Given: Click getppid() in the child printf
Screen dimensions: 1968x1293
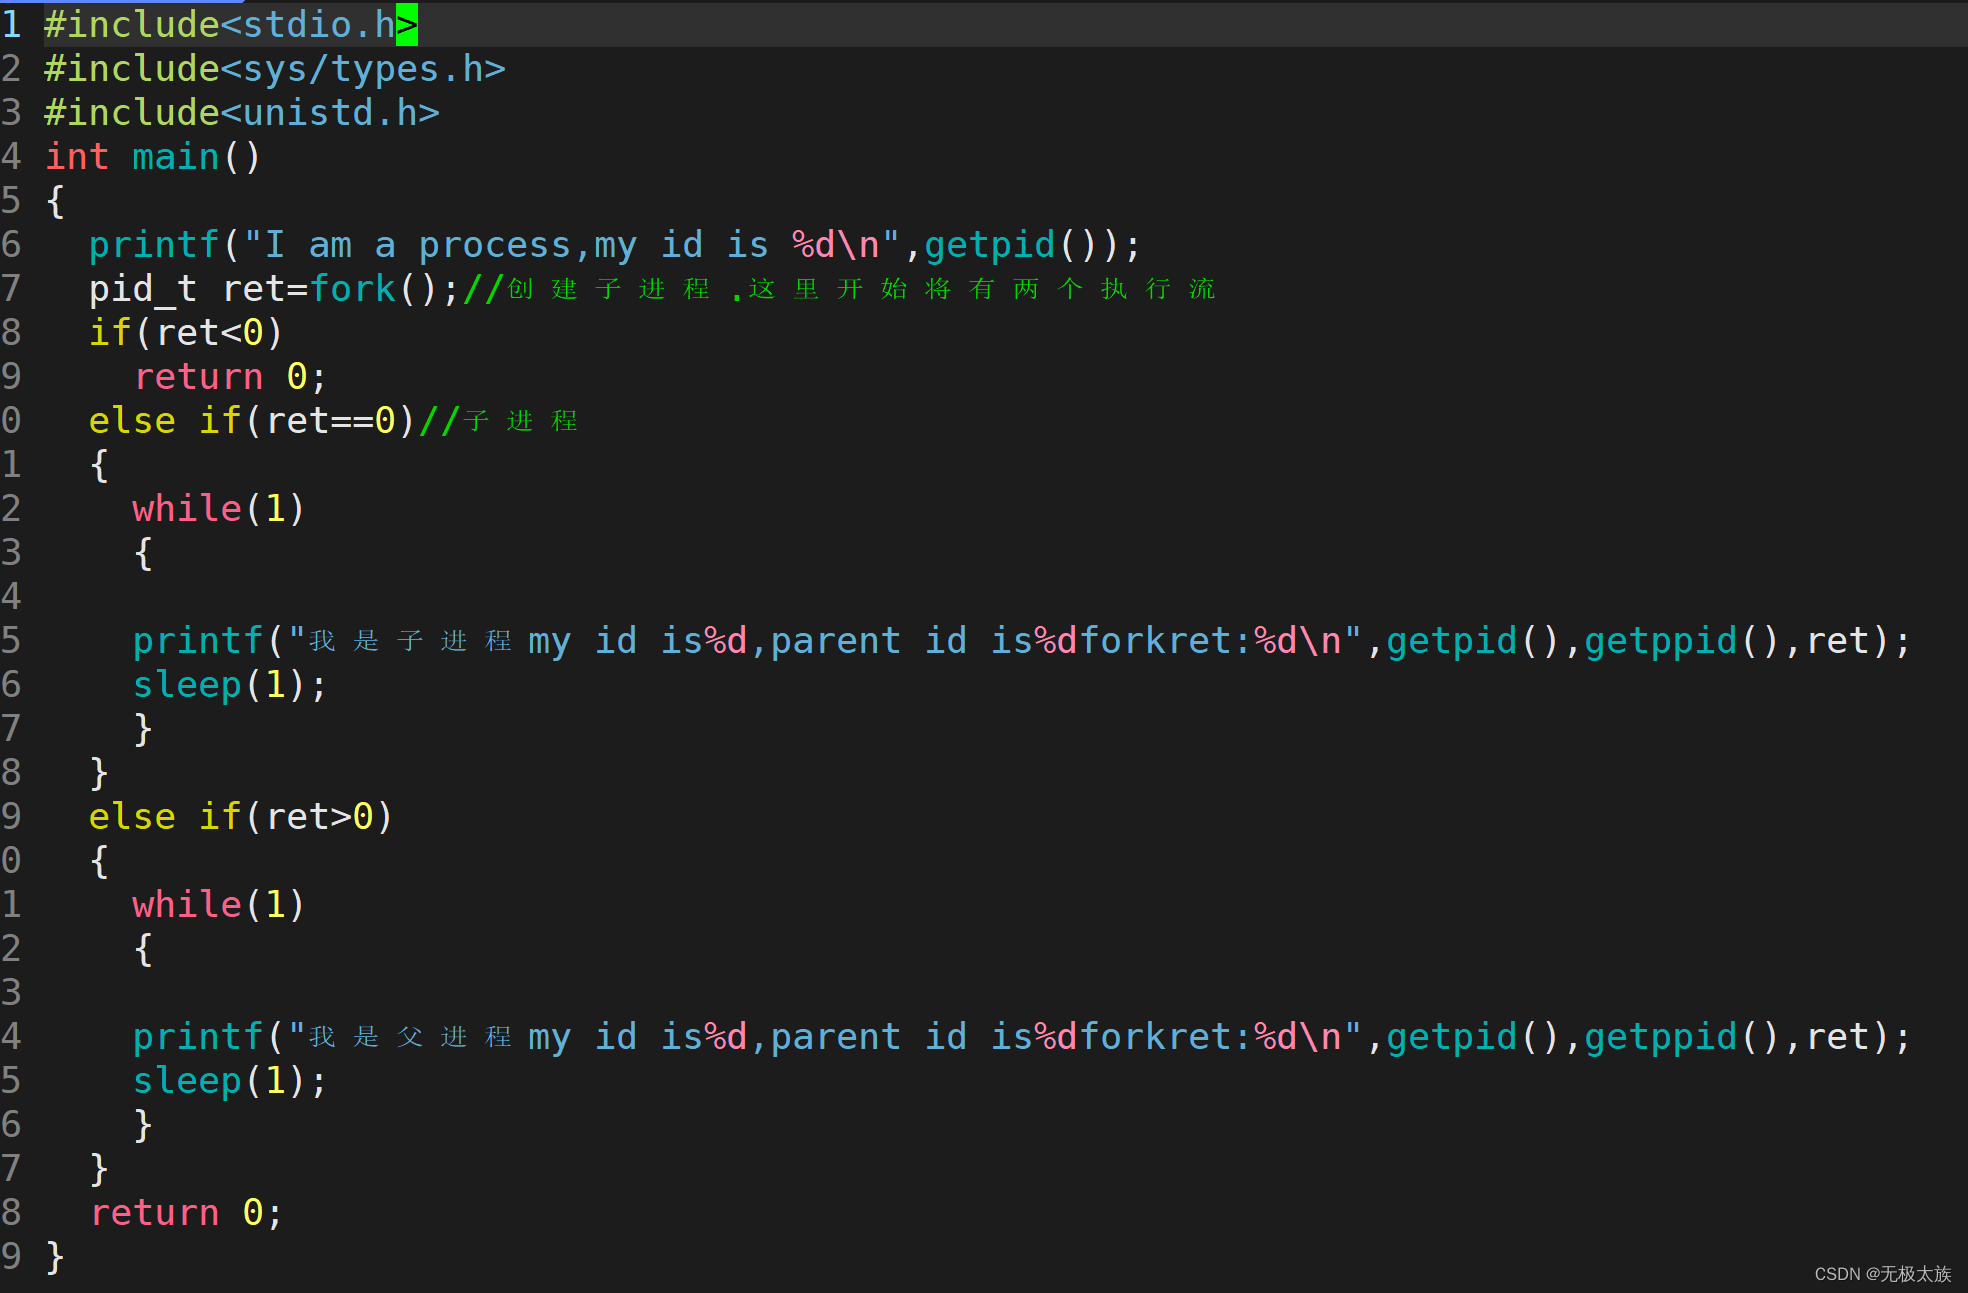Looking at the screenshot, I should pyautogui.click(x=1682, y=641).
